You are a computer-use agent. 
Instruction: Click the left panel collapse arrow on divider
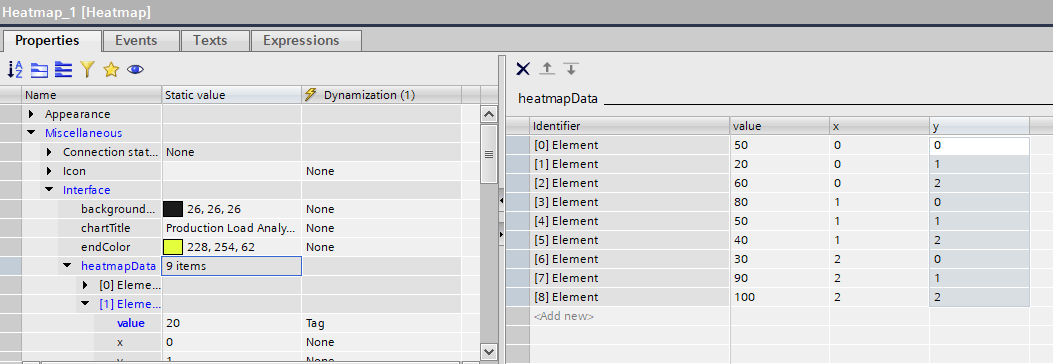tap(501, 201)
